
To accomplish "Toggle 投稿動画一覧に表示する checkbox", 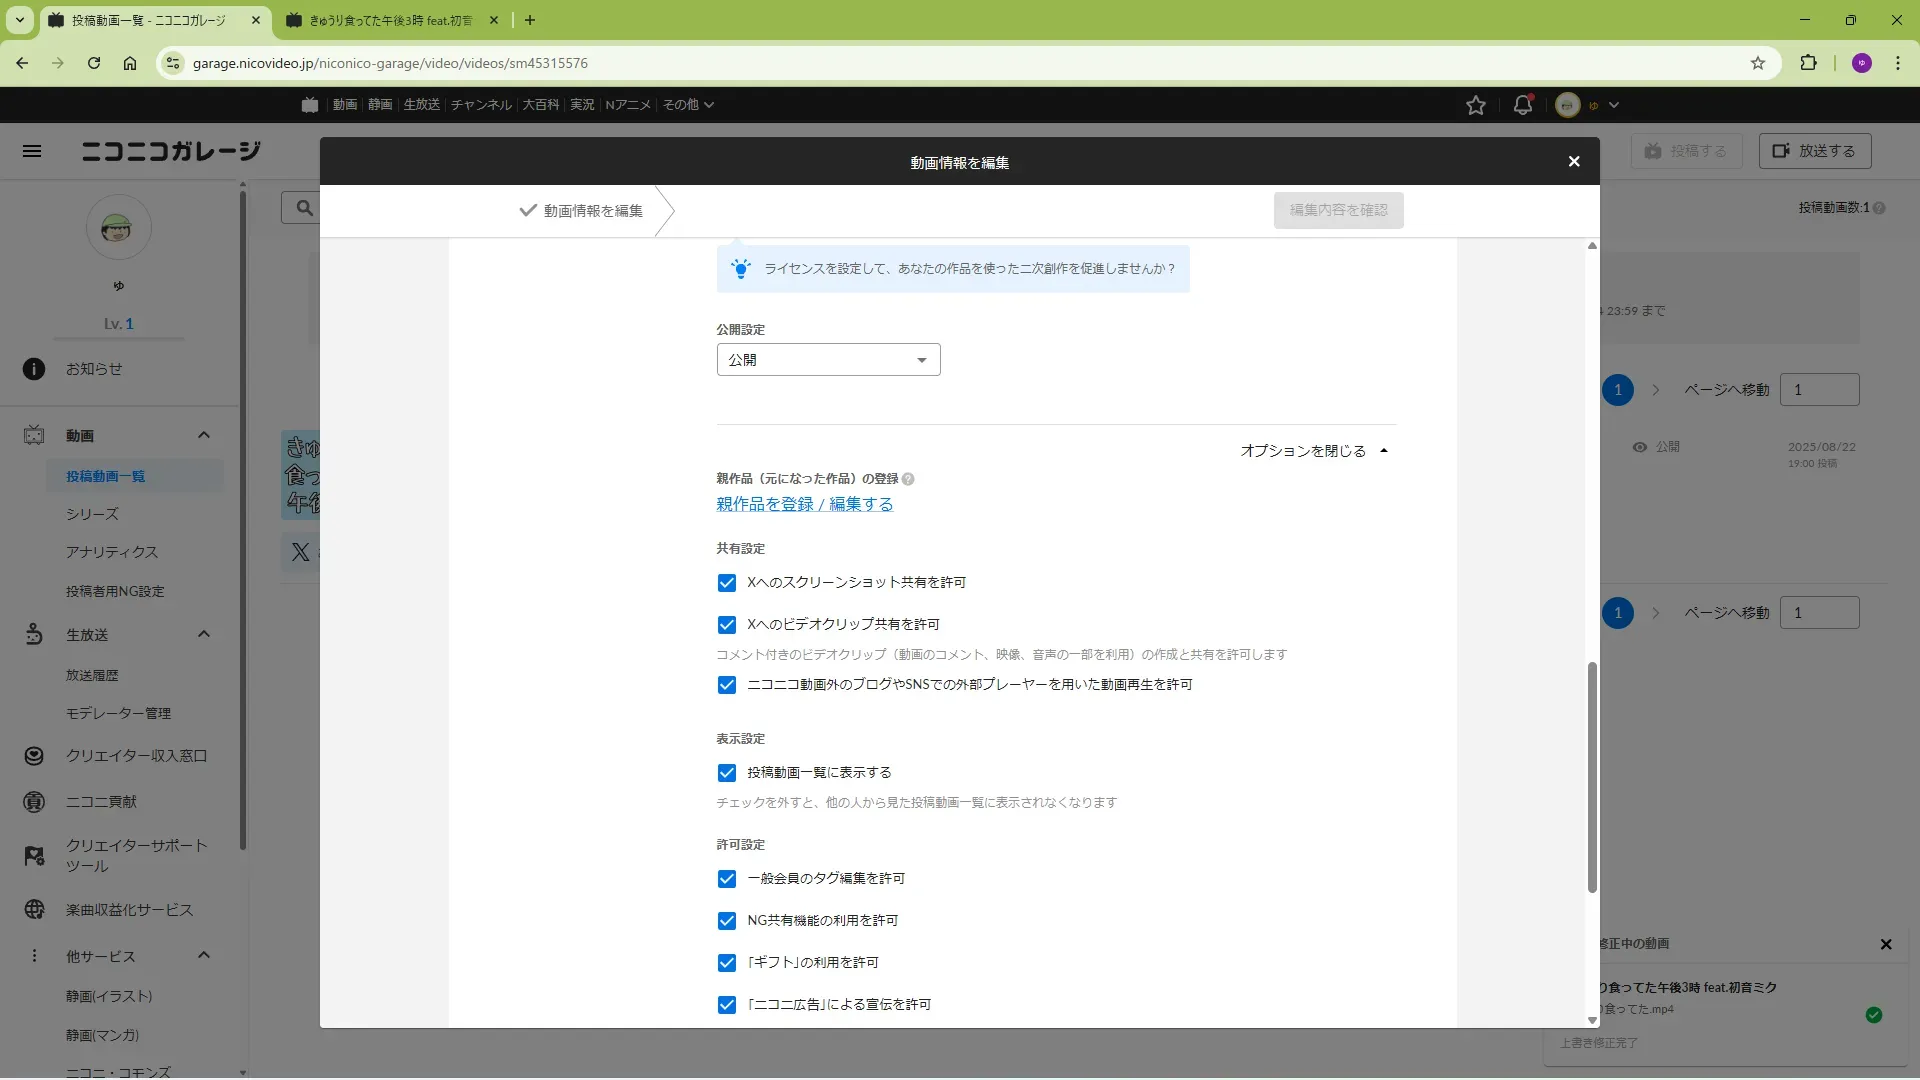I will point(727,773).
